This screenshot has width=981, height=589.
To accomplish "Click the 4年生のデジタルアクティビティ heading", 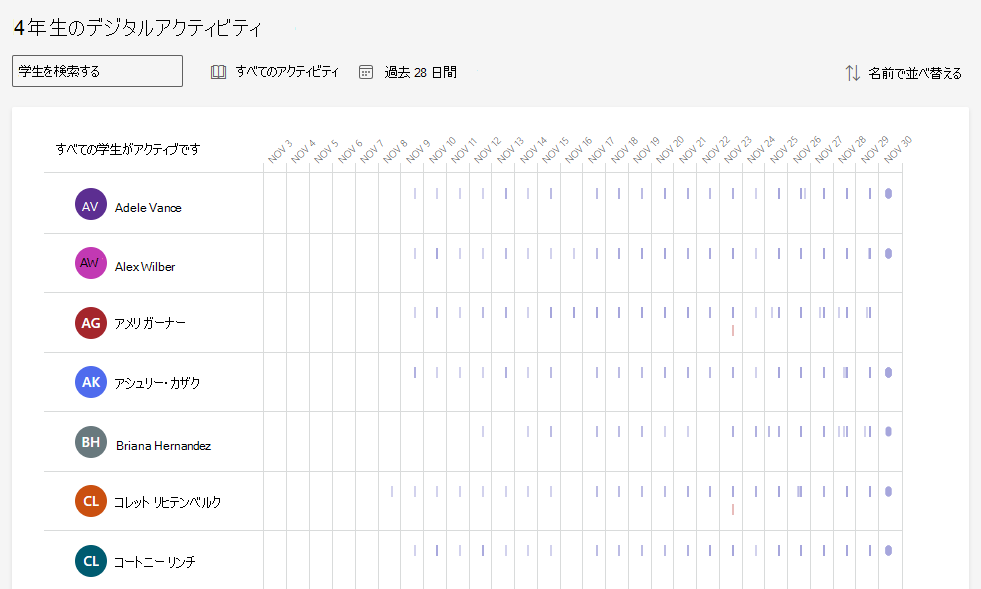I will pyautogui.click(x=137, y=28).
